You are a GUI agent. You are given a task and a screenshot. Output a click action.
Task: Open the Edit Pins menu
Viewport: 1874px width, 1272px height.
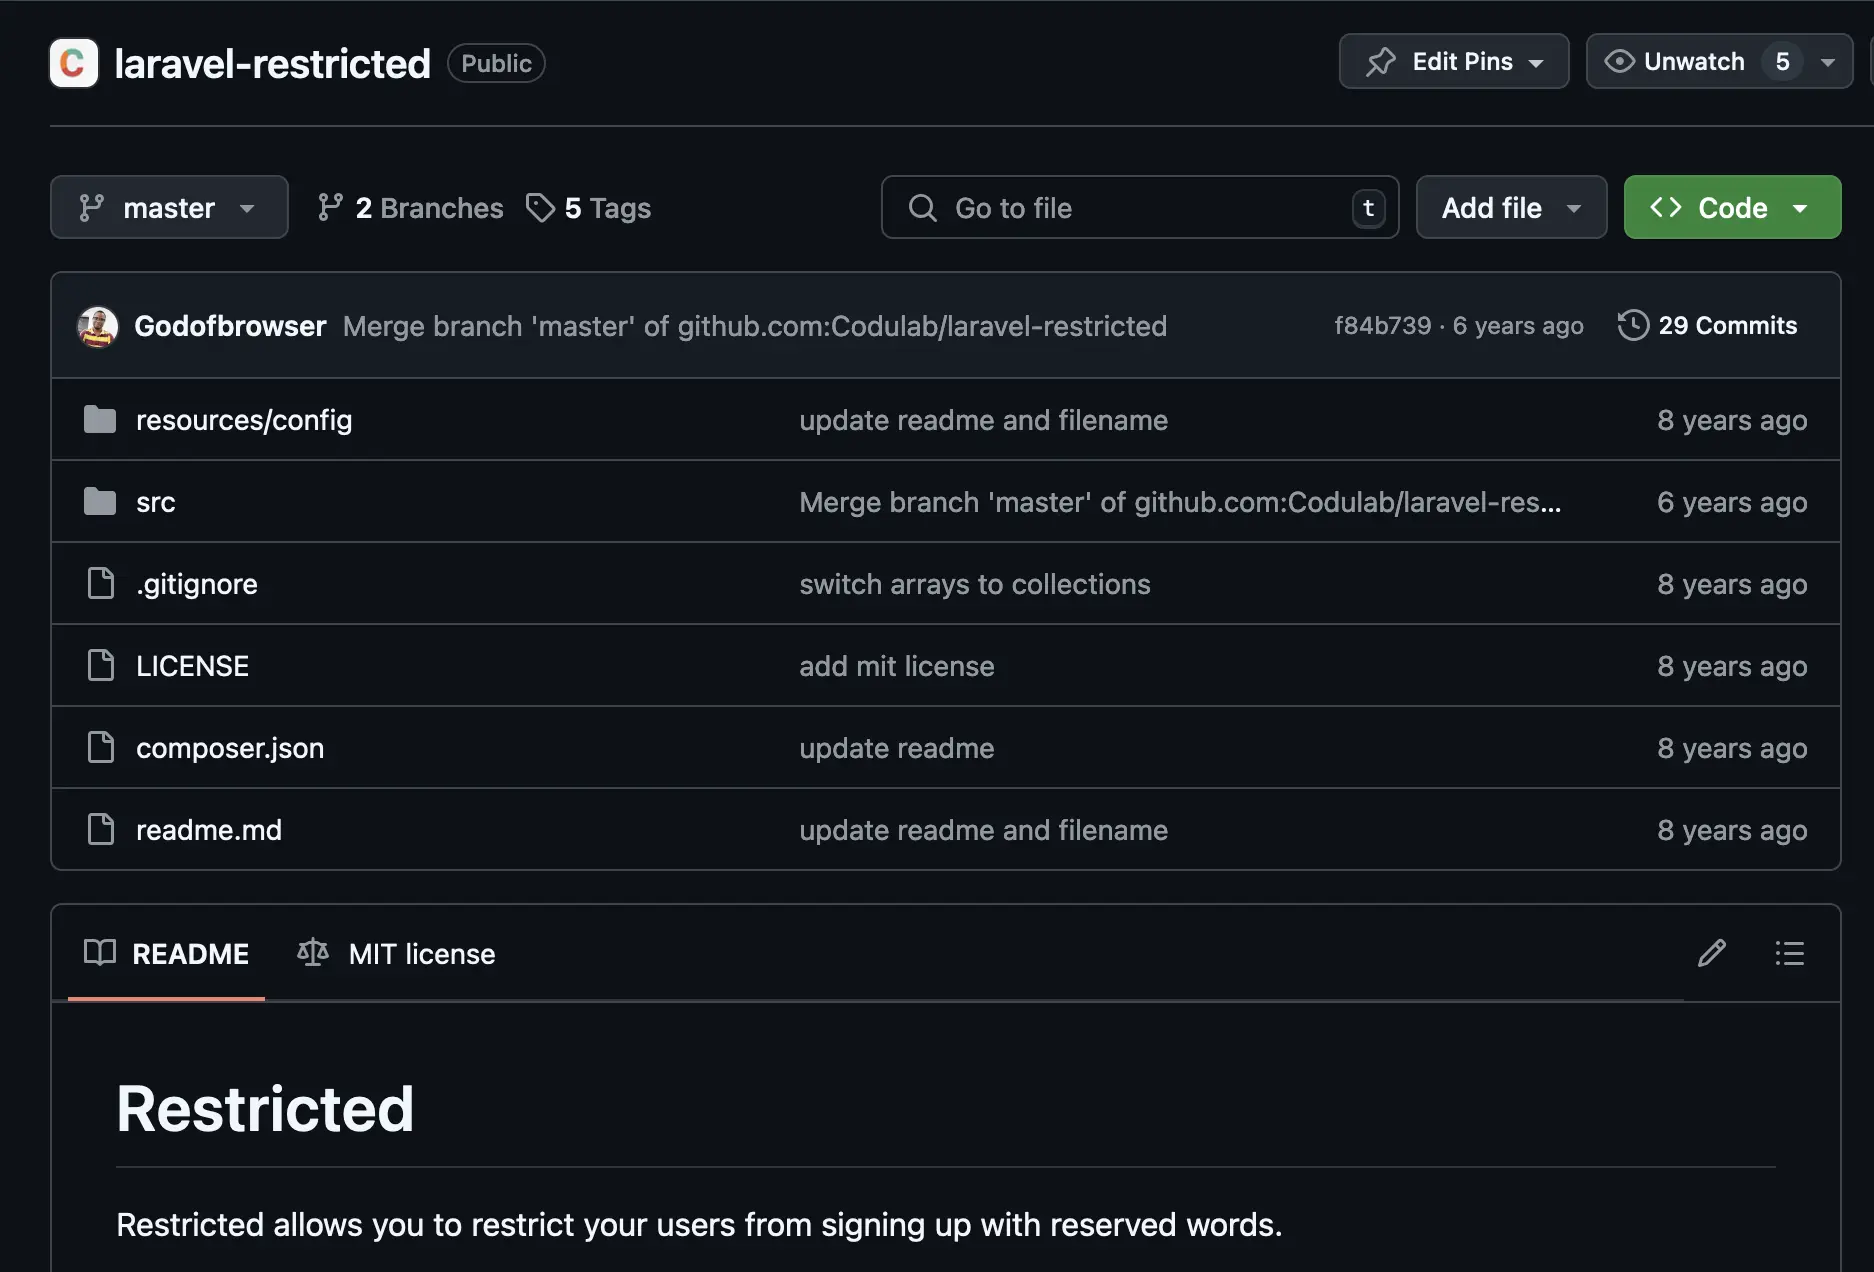[x=1453, y=62]
